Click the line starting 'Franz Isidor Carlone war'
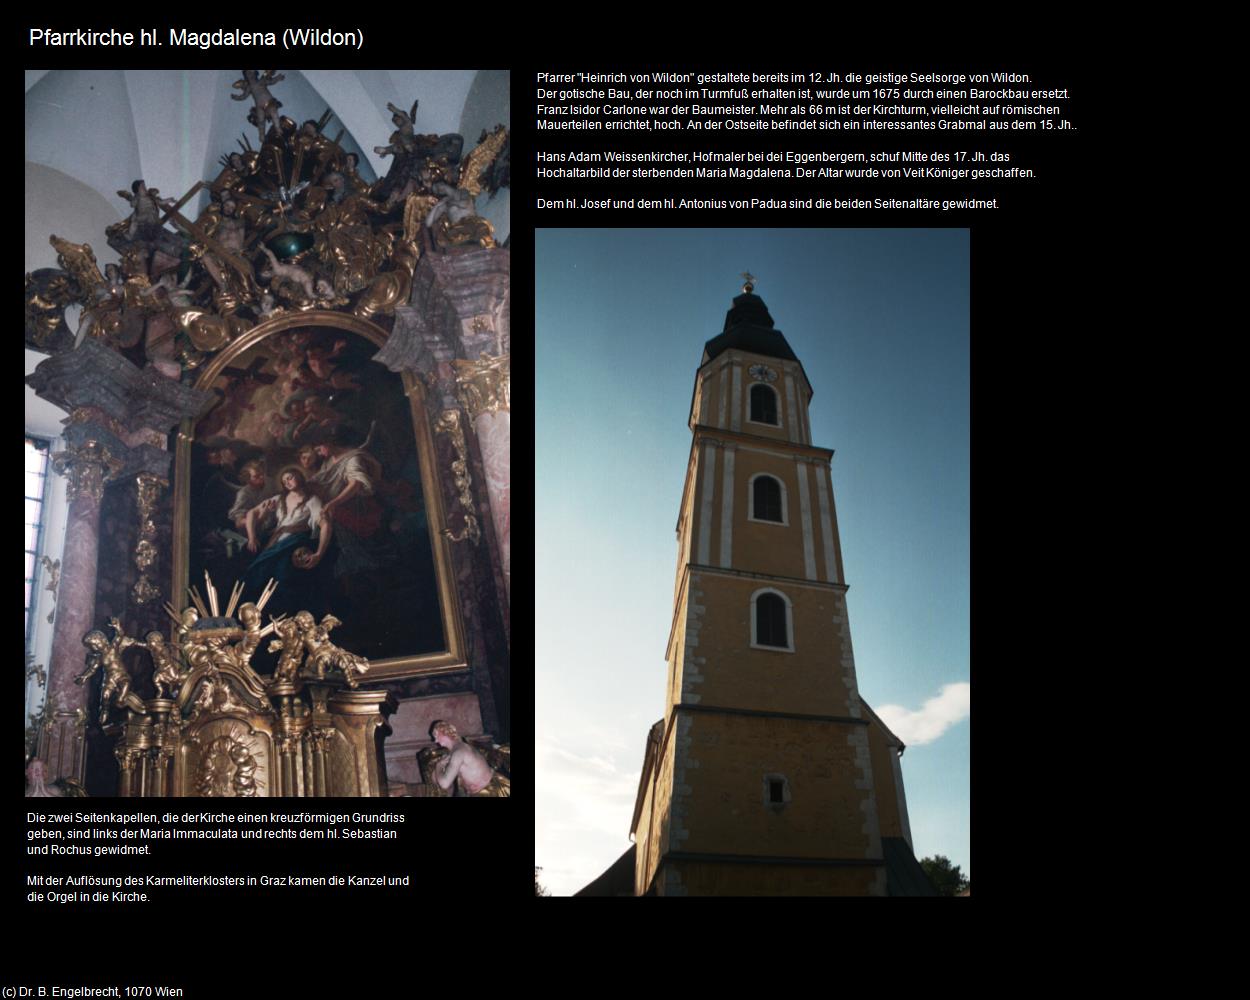The width and height of the screenshot is (1250, 1000). coord(798,110)
